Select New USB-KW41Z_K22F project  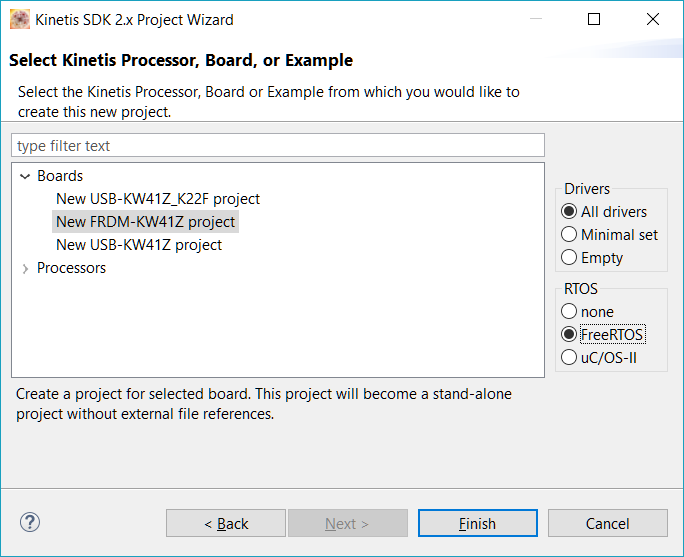[158, 199]
